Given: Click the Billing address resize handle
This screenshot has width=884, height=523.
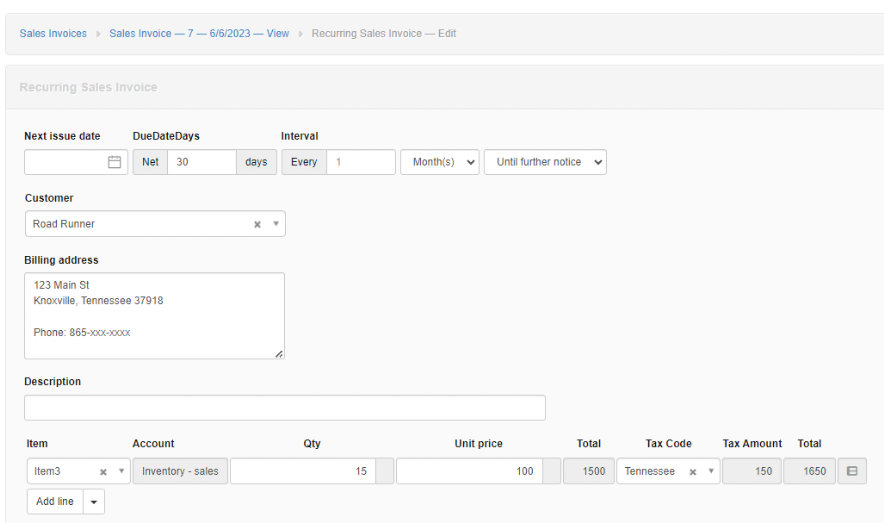Looking at the screenshot, I should tap(279, 354).
